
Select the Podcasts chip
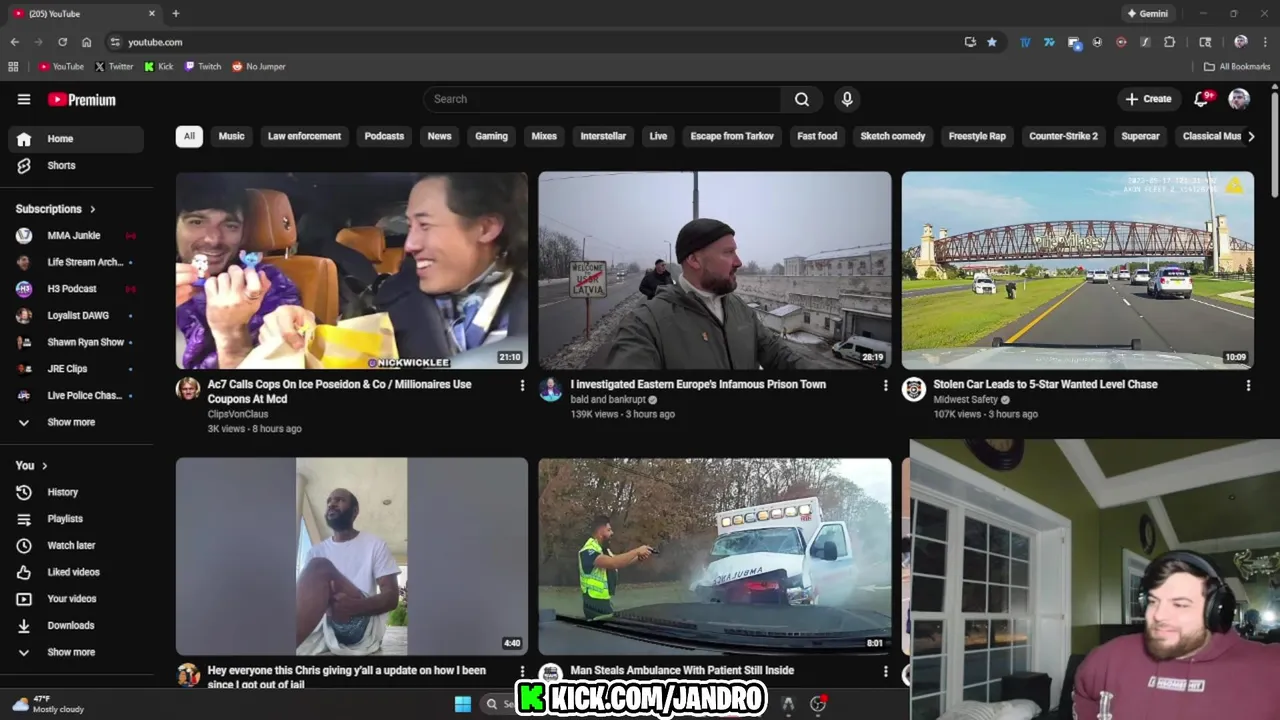click(384, 136)
